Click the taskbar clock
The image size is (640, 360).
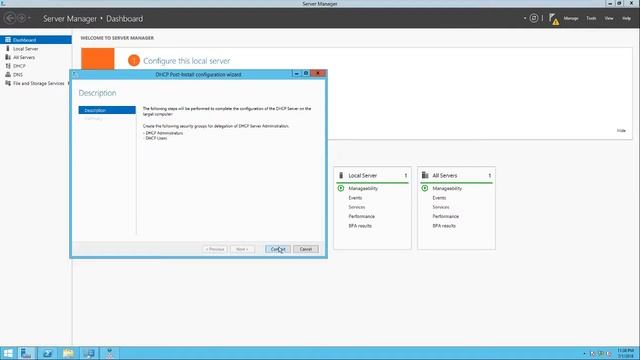(625, 353)
